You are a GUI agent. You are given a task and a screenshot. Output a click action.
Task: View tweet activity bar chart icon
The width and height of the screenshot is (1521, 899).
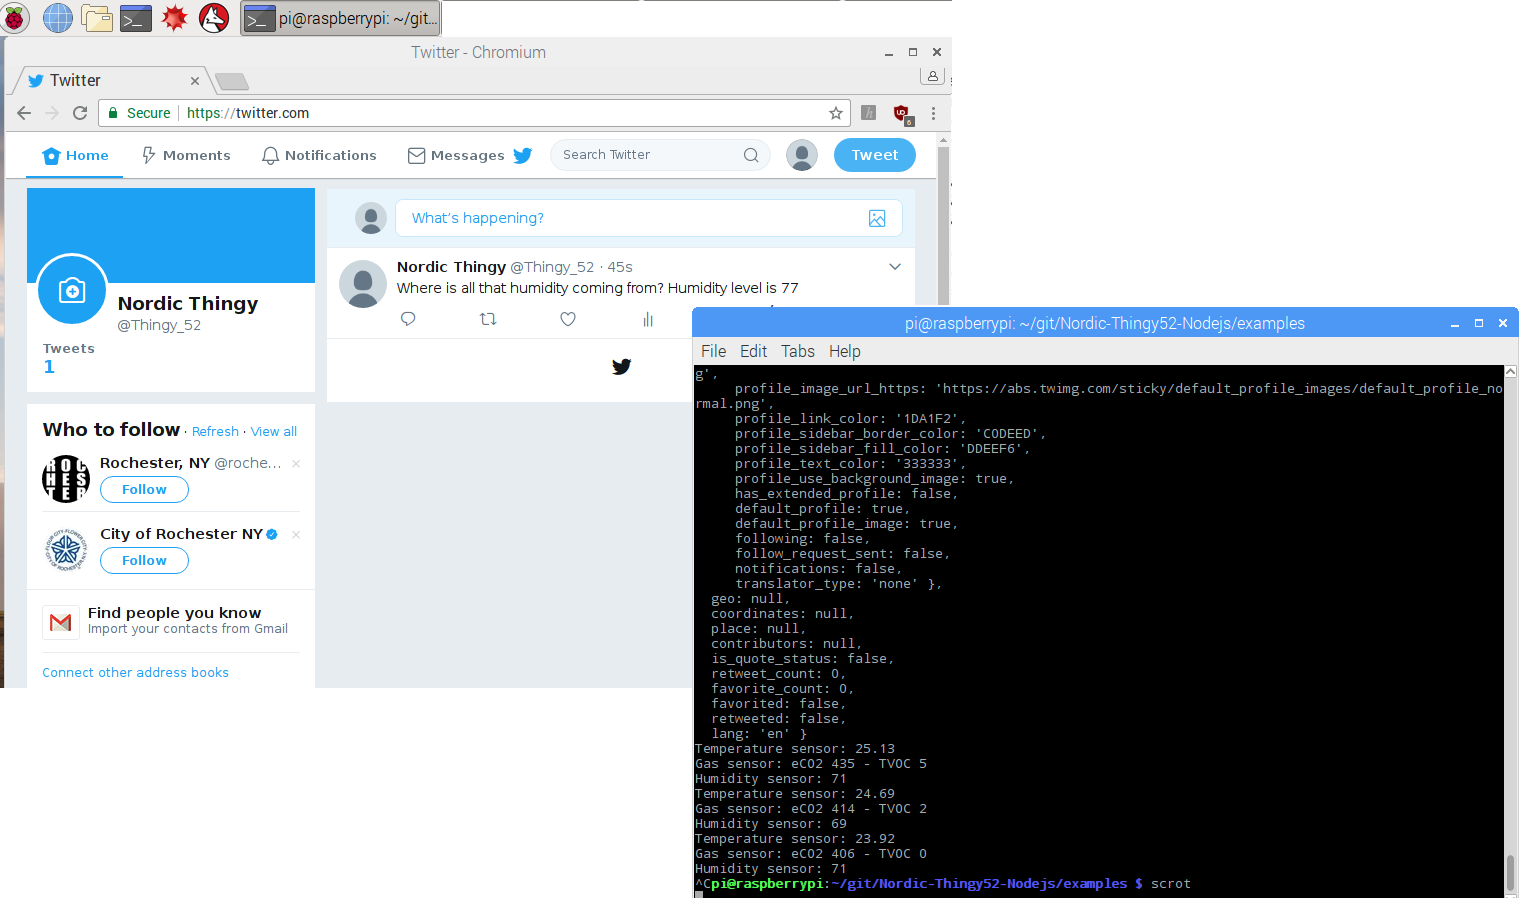coord(648,319)
